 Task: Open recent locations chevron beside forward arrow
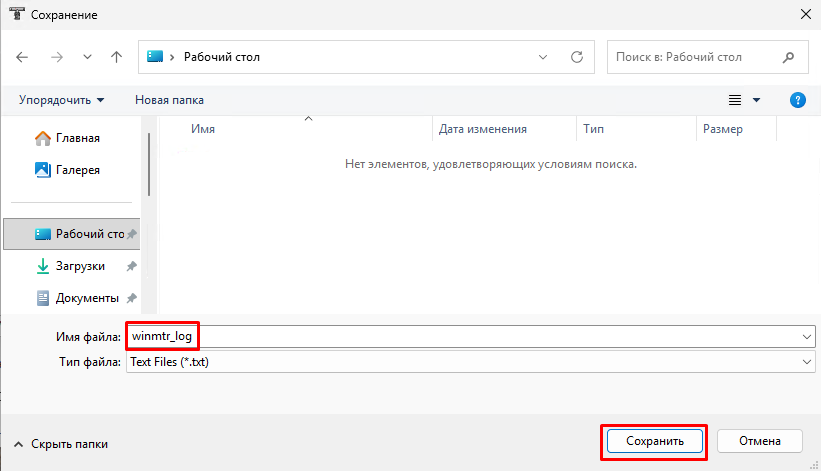(87, 57)
